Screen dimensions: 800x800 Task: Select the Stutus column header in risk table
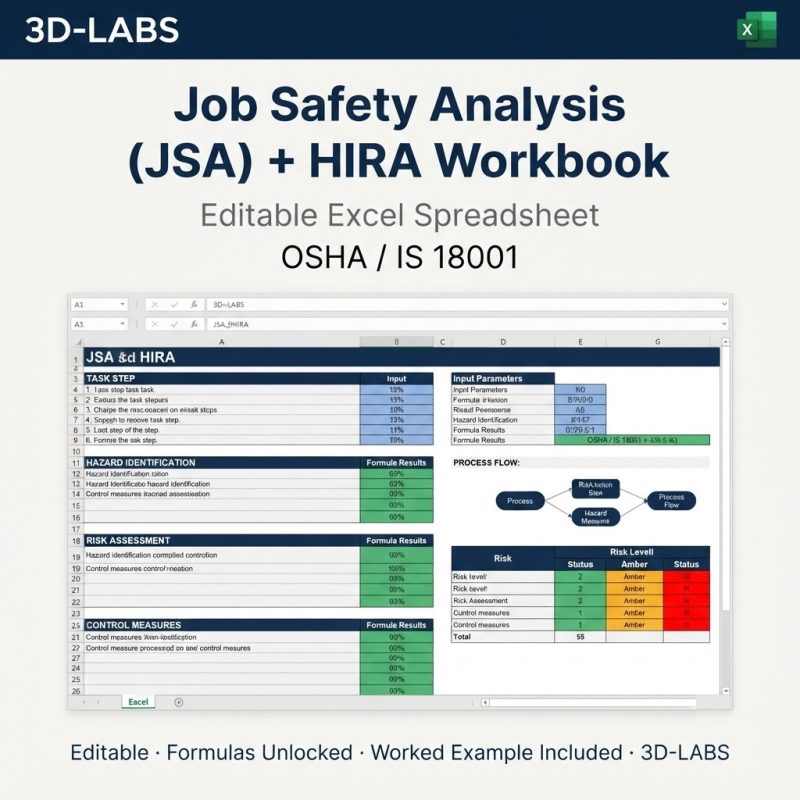tap(581, 564)
